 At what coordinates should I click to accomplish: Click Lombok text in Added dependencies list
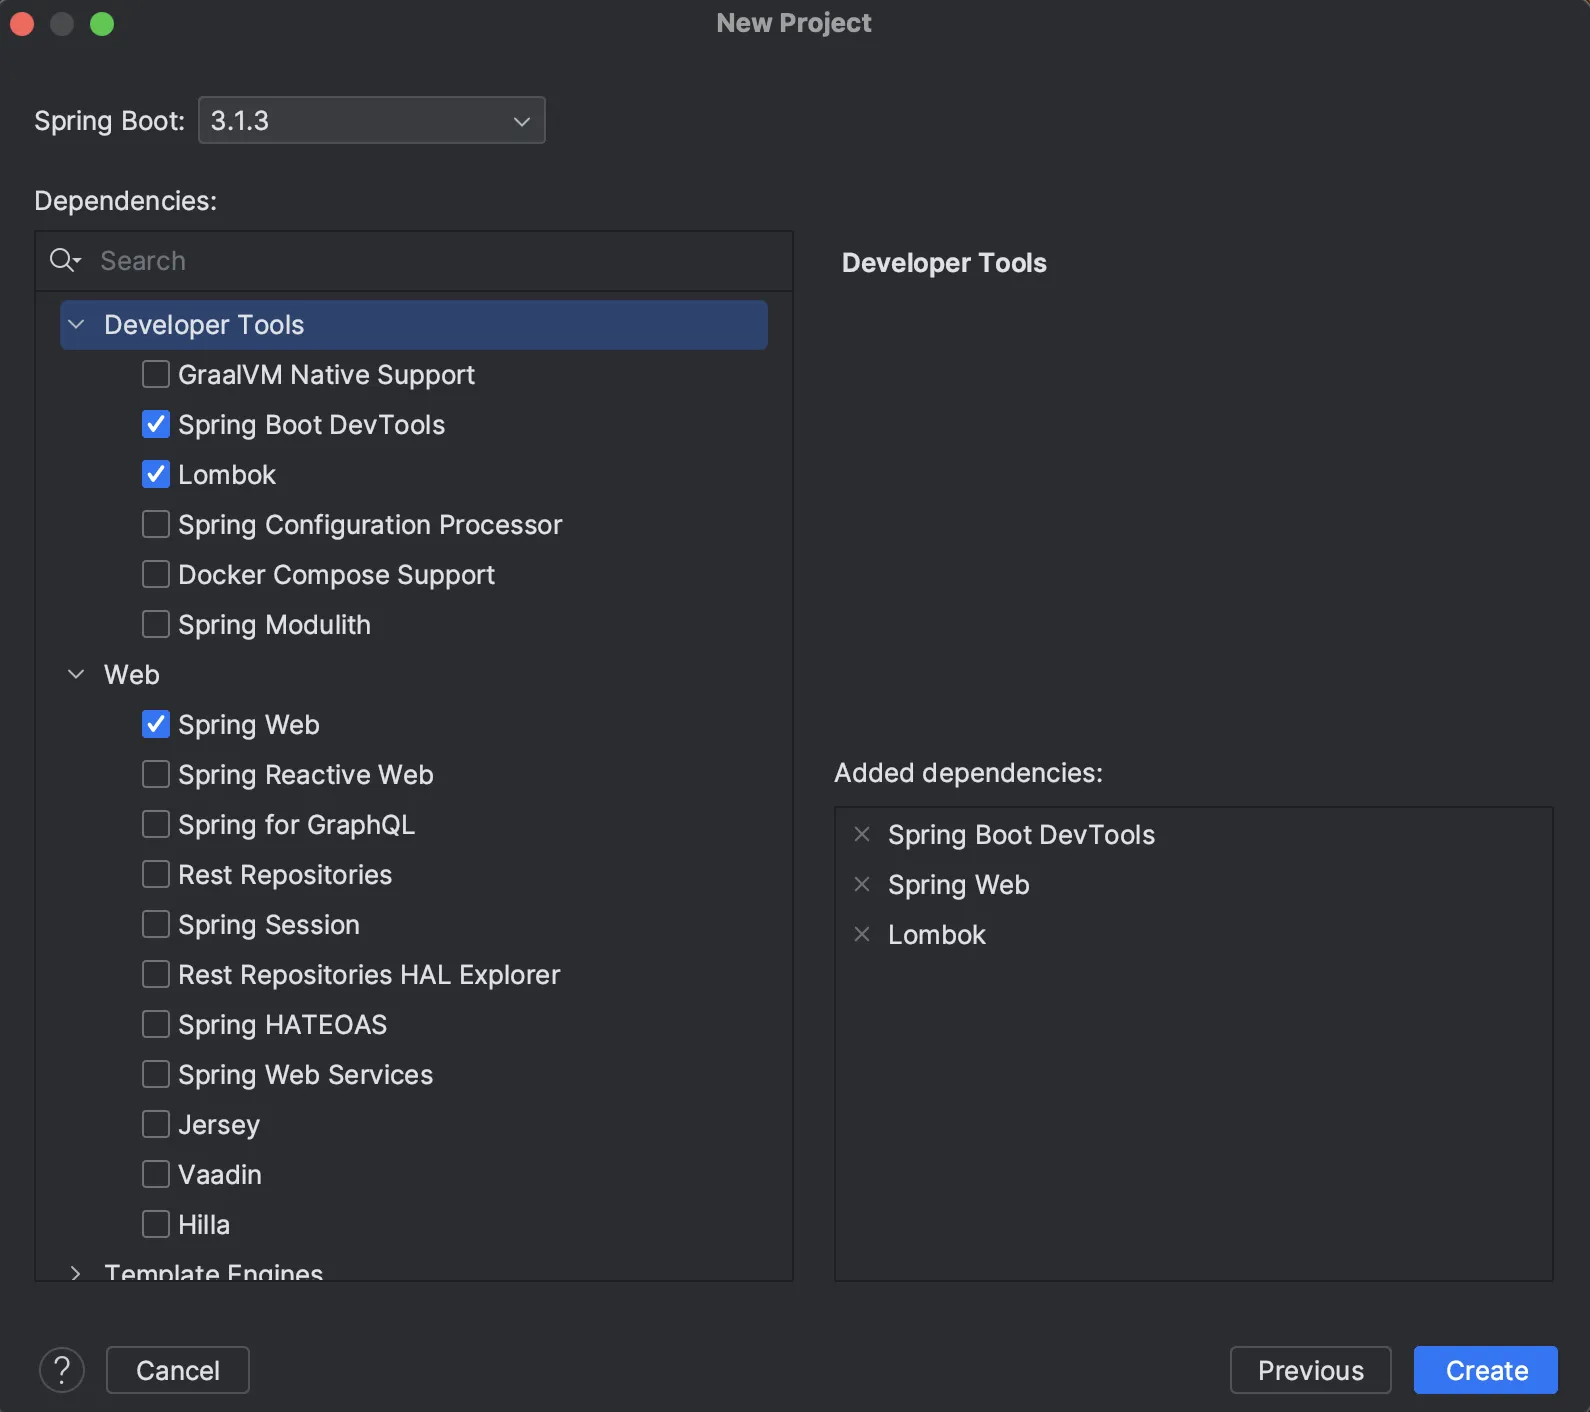tap(937, 935)
